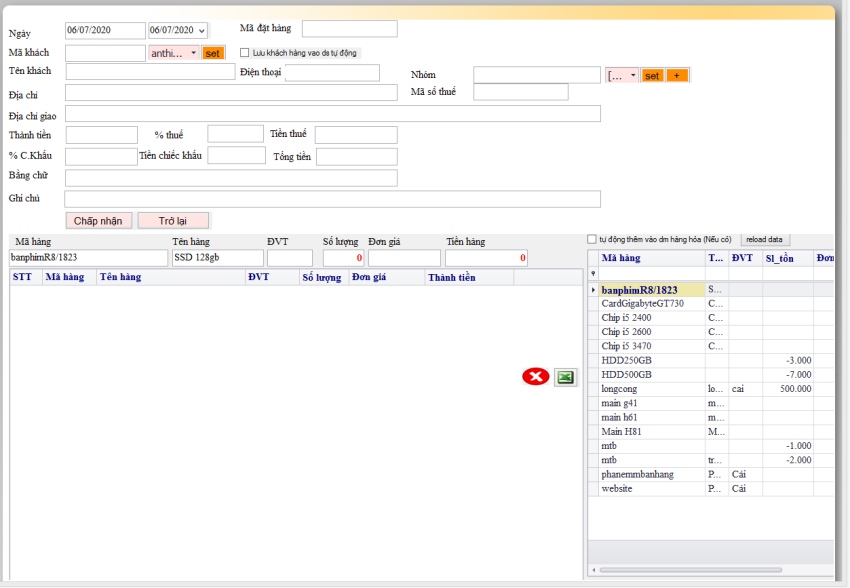The width and height of the screenshot is (850, 588).
Task: Click the Trở lại button
Action: (173, 221)
